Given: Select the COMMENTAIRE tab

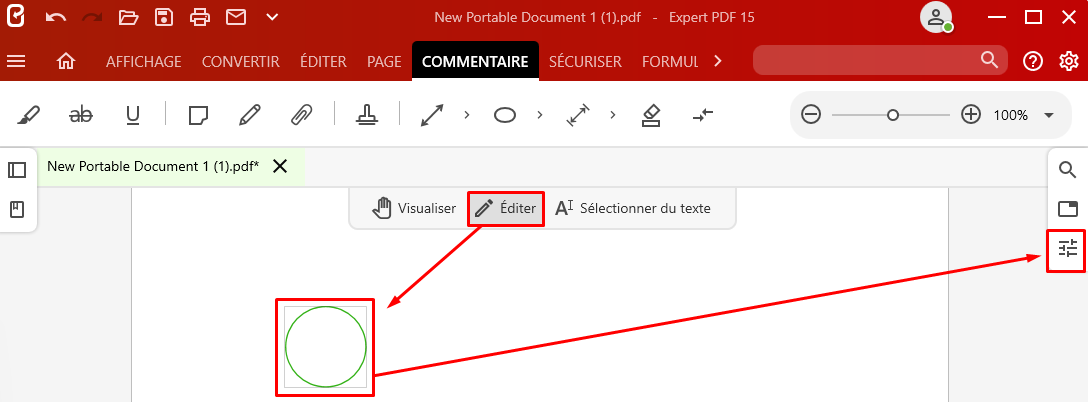Looking at the screenshot, I should (x=475, y=62).
